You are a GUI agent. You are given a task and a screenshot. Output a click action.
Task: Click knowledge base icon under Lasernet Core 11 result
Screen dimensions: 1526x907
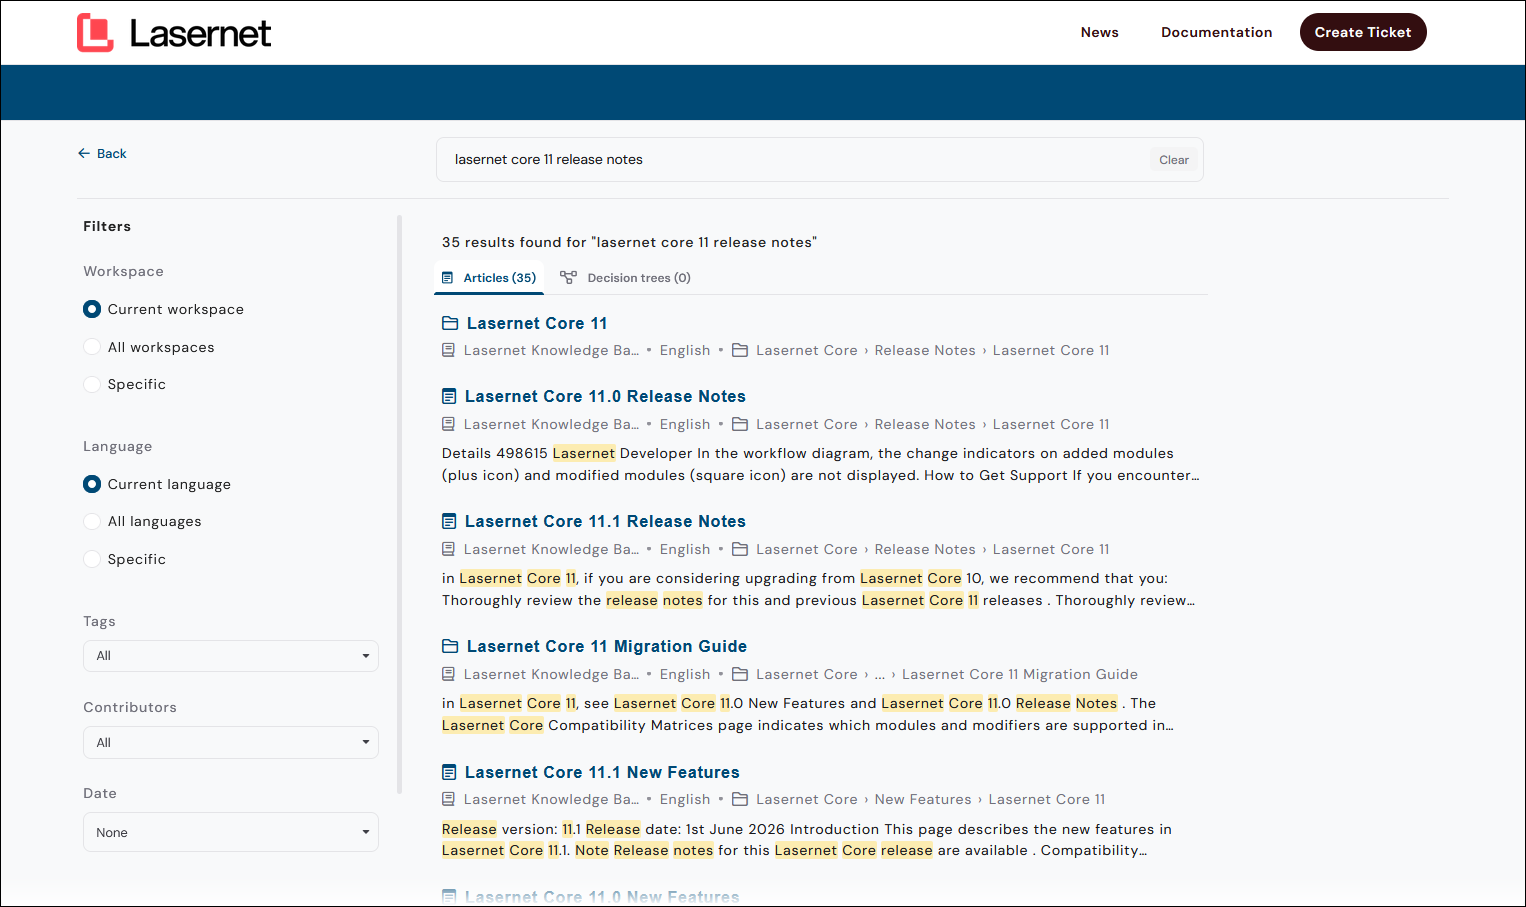448,351
